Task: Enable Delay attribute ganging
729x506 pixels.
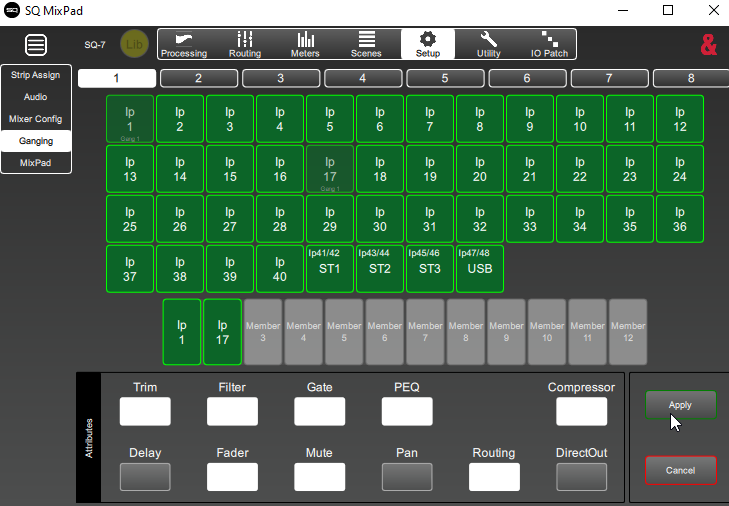Action: coord(145,477)
